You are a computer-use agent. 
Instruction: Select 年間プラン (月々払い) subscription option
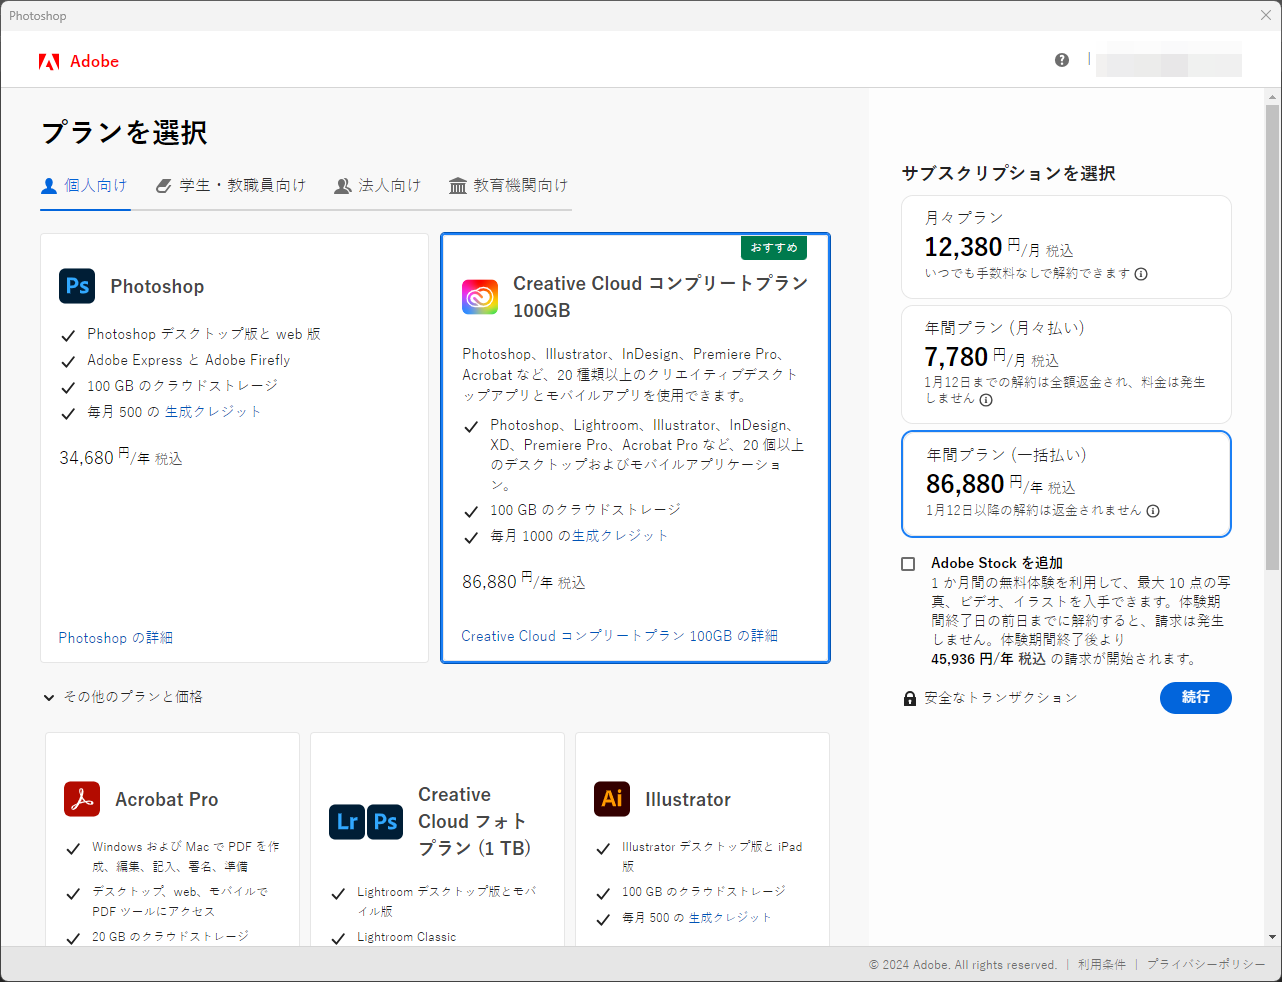point(1066,364)
